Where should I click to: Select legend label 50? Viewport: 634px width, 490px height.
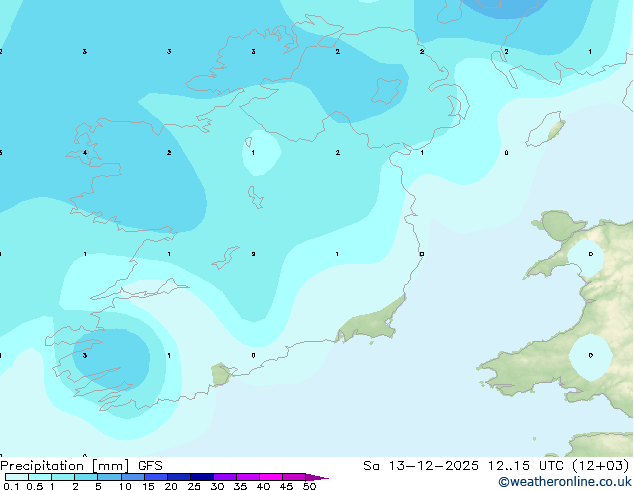[x=309, y=486]
